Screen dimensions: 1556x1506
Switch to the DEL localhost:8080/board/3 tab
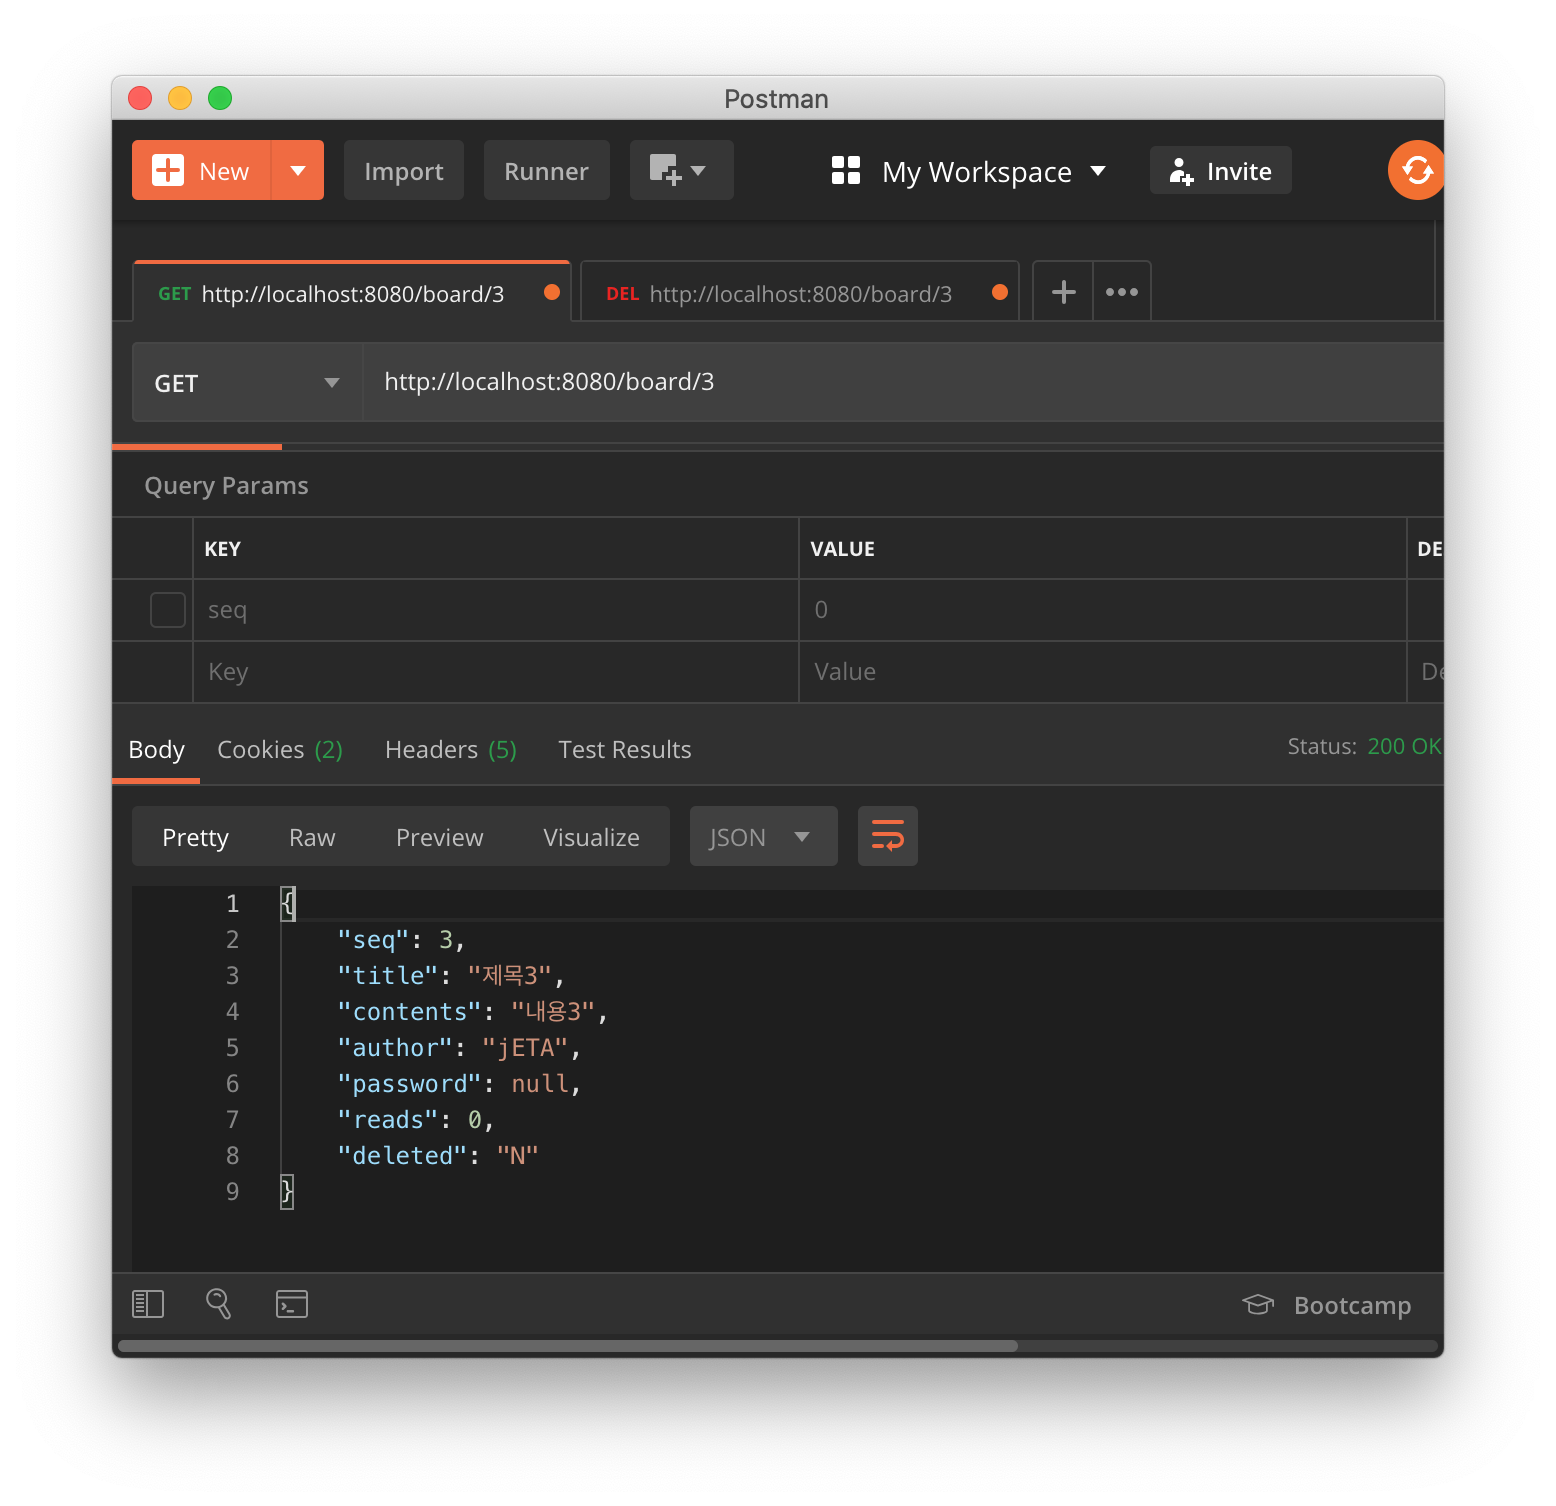799,293
